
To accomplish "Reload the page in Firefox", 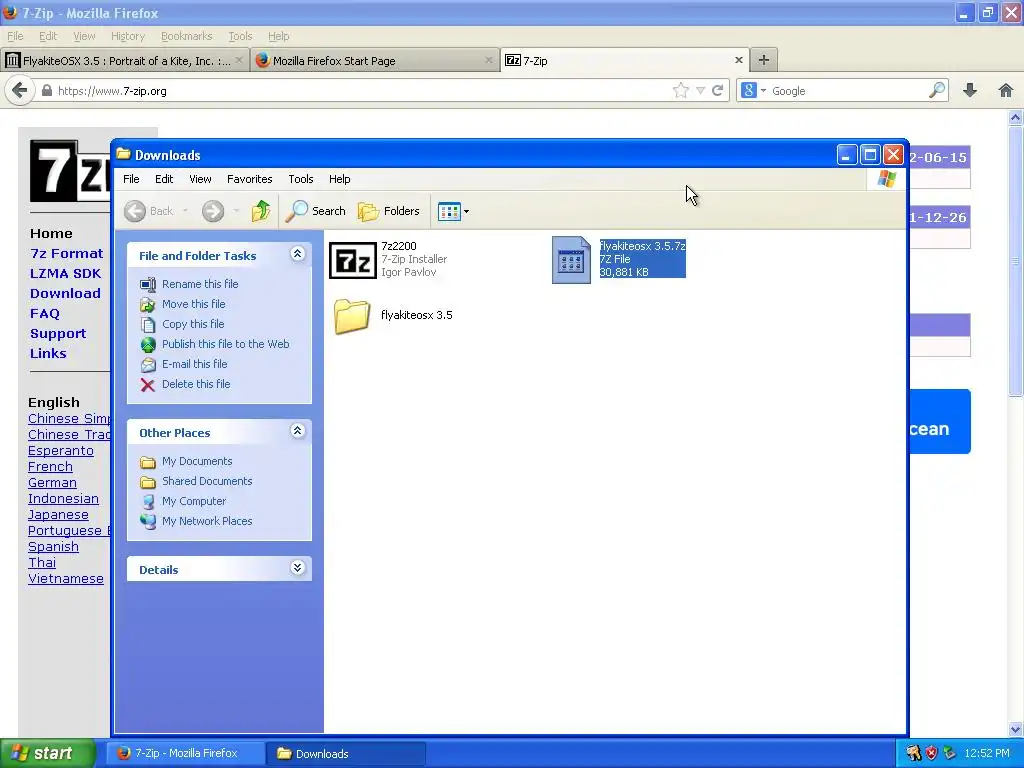I will [717, 91].
